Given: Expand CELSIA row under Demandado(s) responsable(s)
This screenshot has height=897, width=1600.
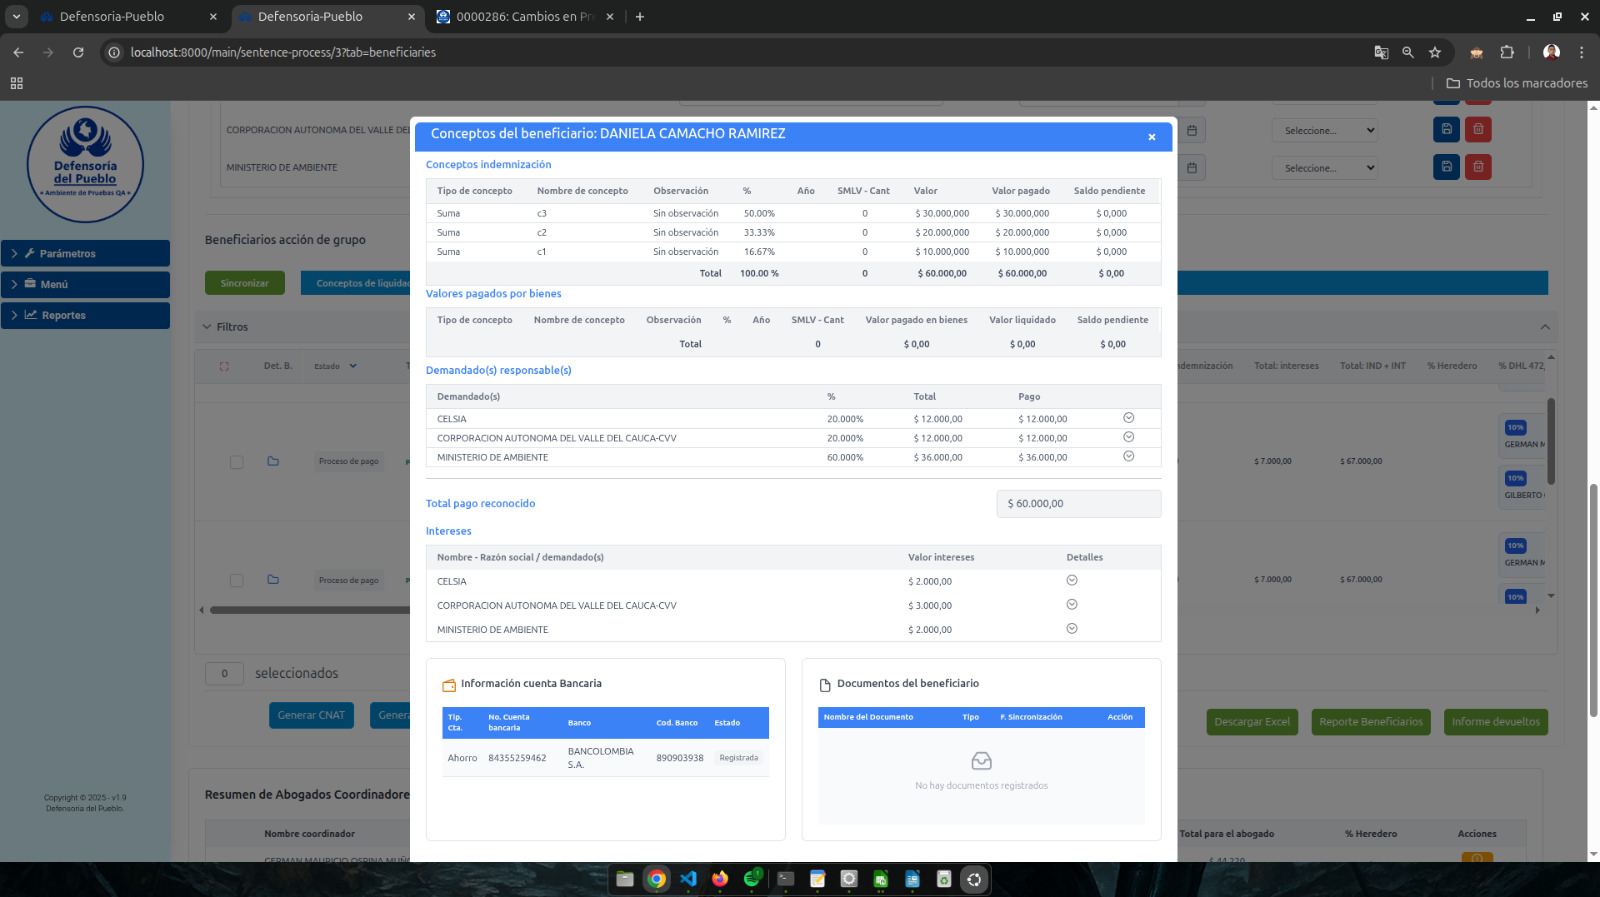Looking at the screenshot, I should (1128, 418).
